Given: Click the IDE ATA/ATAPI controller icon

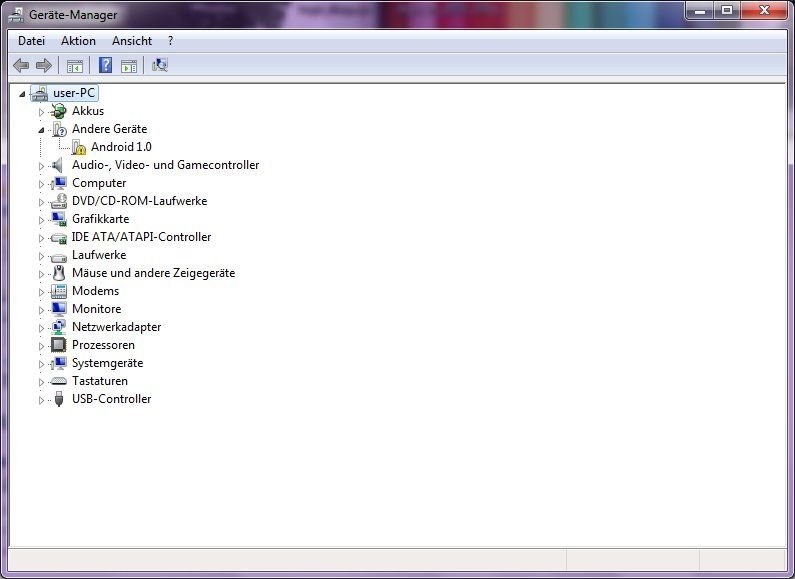Looking at the screenshot, I should pyautogui.click(x=59, y=237).
